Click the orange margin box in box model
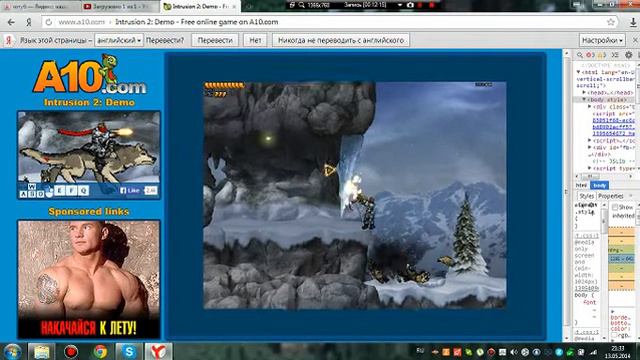 click(x=622, y=231)
